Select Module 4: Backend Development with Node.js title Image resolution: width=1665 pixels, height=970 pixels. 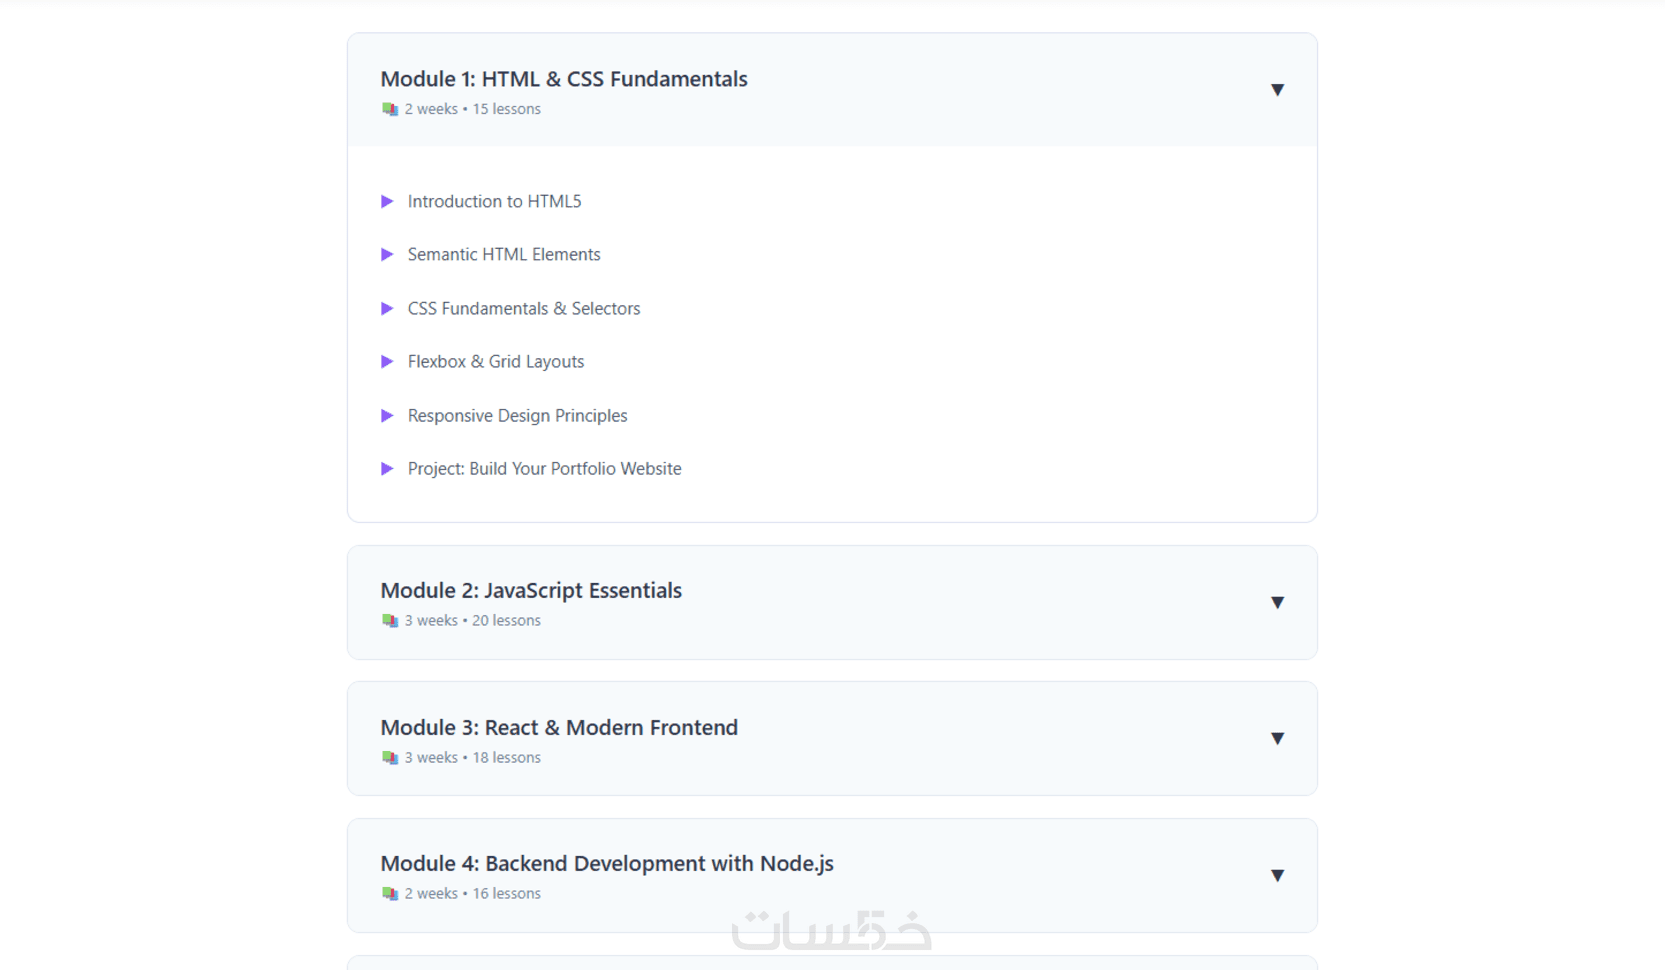[607, 864]
